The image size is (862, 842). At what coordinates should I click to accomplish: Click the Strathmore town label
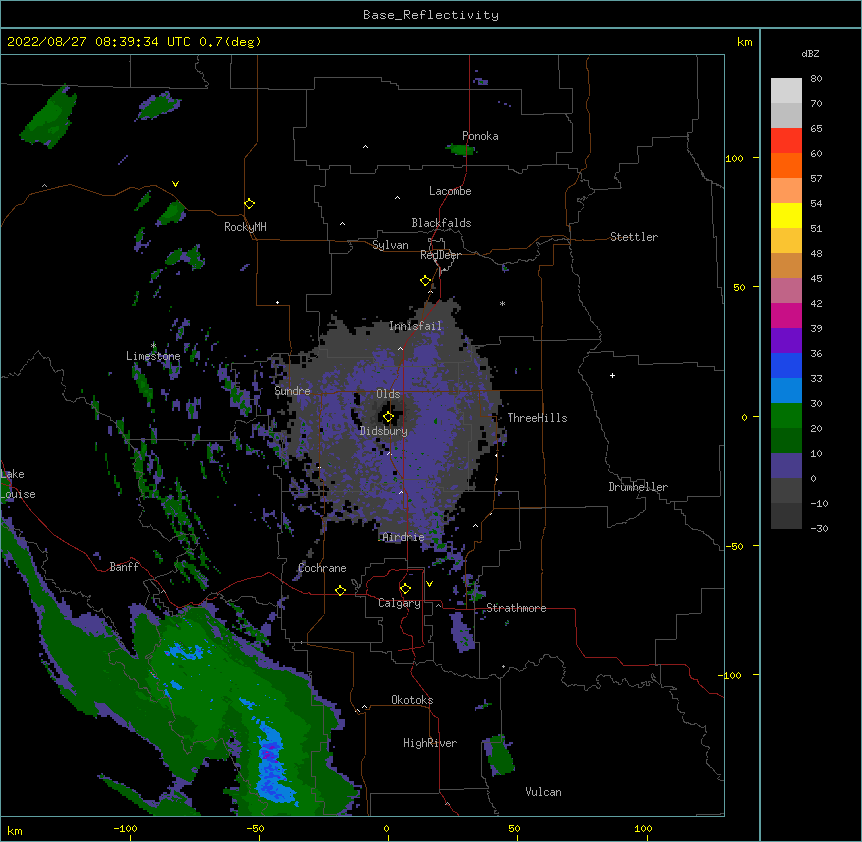point(516,608)
